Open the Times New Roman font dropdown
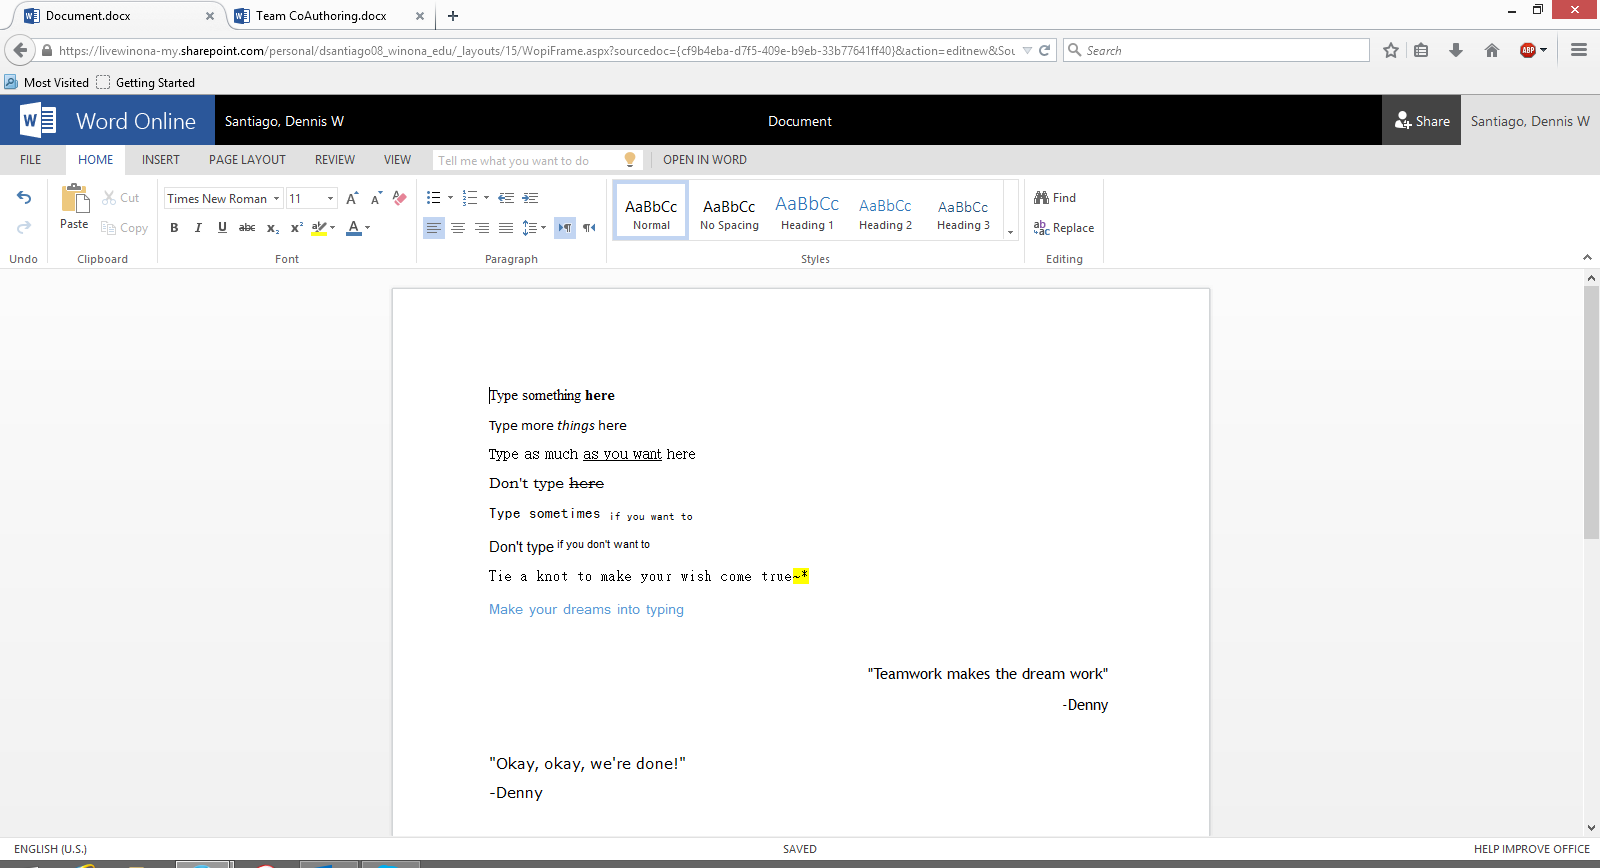Image resolution: width=1600 pixels, height=868 pixels. [277, 198]
